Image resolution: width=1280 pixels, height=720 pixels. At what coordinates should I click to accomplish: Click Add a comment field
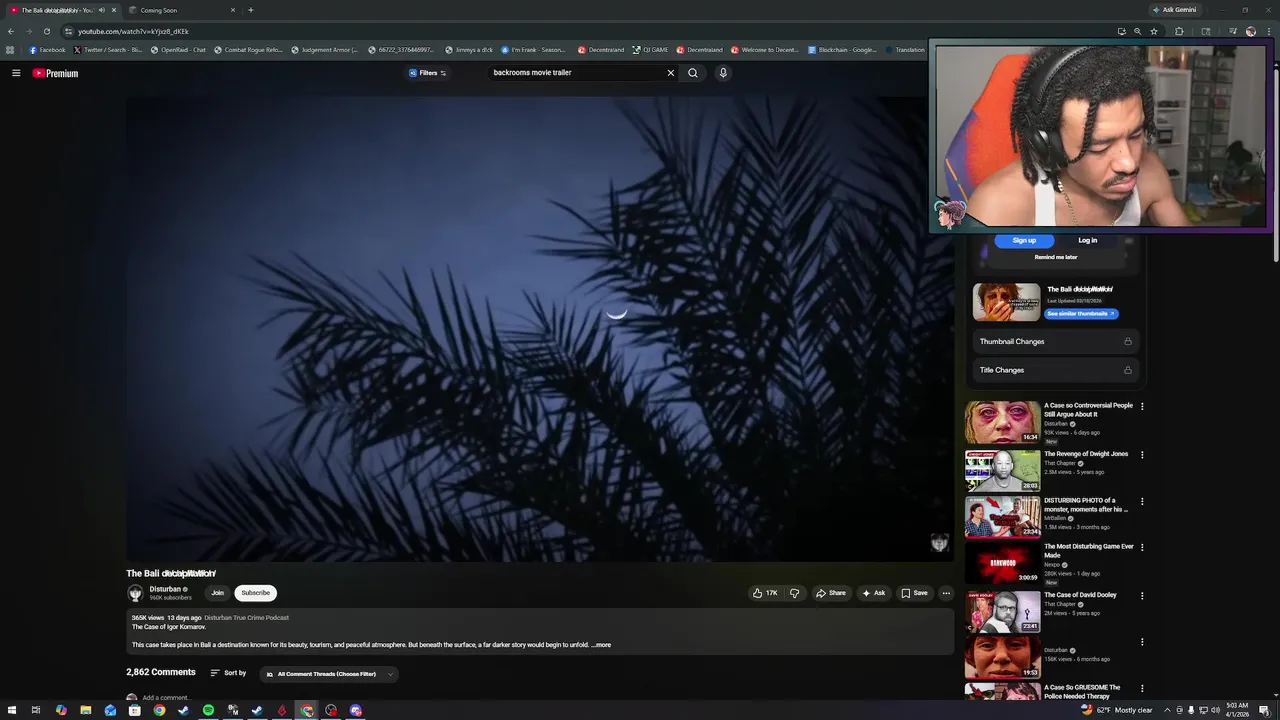coord(166,698)
